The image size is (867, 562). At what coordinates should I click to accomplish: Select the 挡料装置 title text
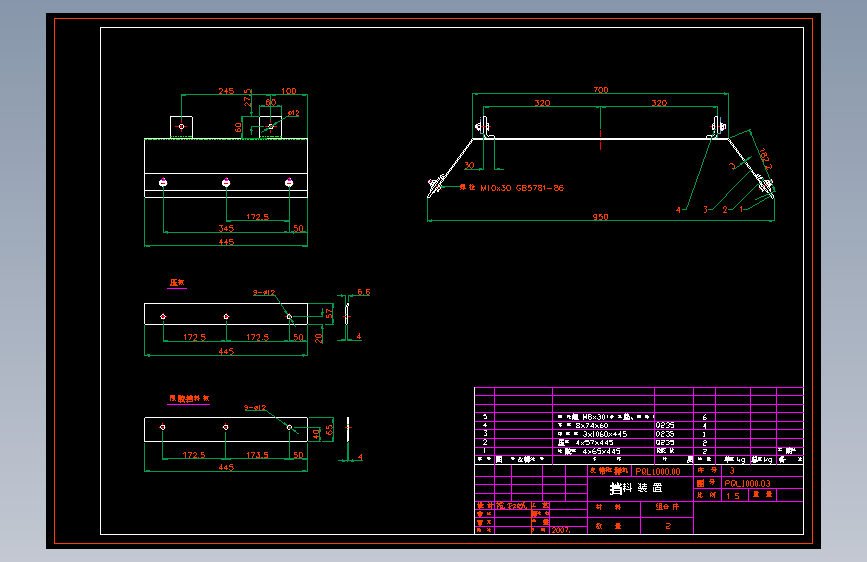(x=636, y=488)
